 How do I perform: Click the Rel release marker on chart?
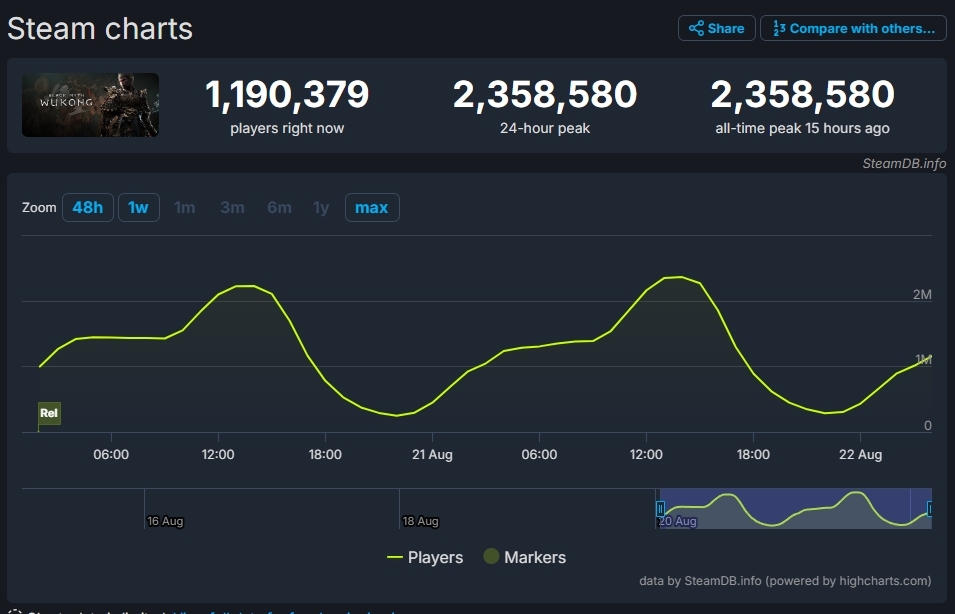pos(49,413)
